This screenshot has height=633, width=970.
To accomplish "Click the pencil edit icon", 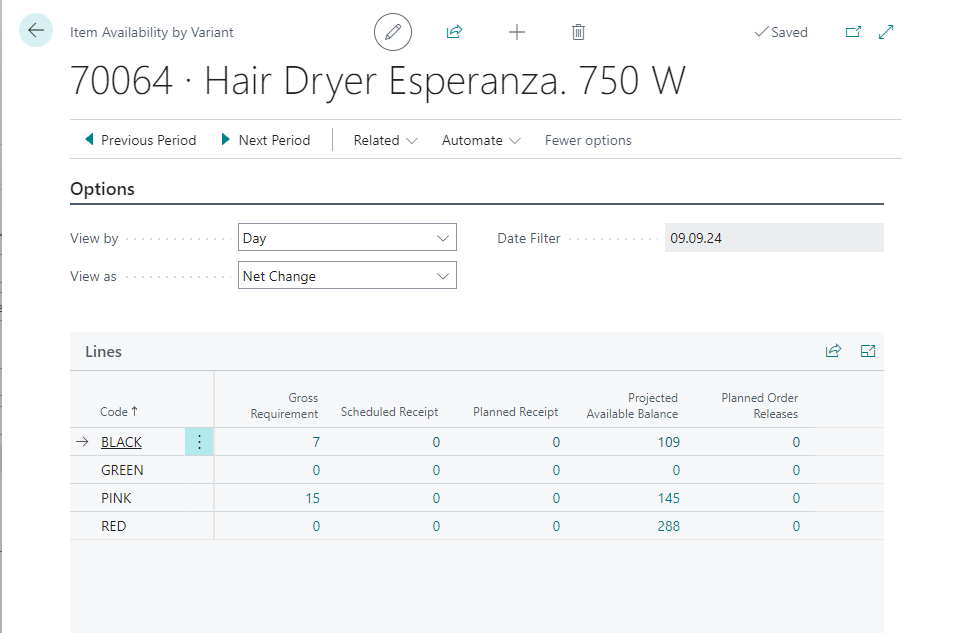I will [393, 32].
